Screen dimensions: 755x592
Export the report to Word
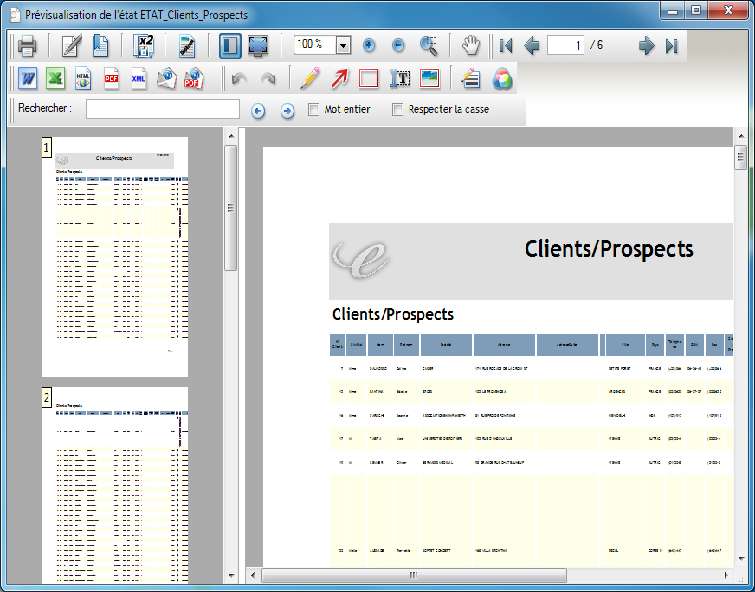click(x=27, y=79)
